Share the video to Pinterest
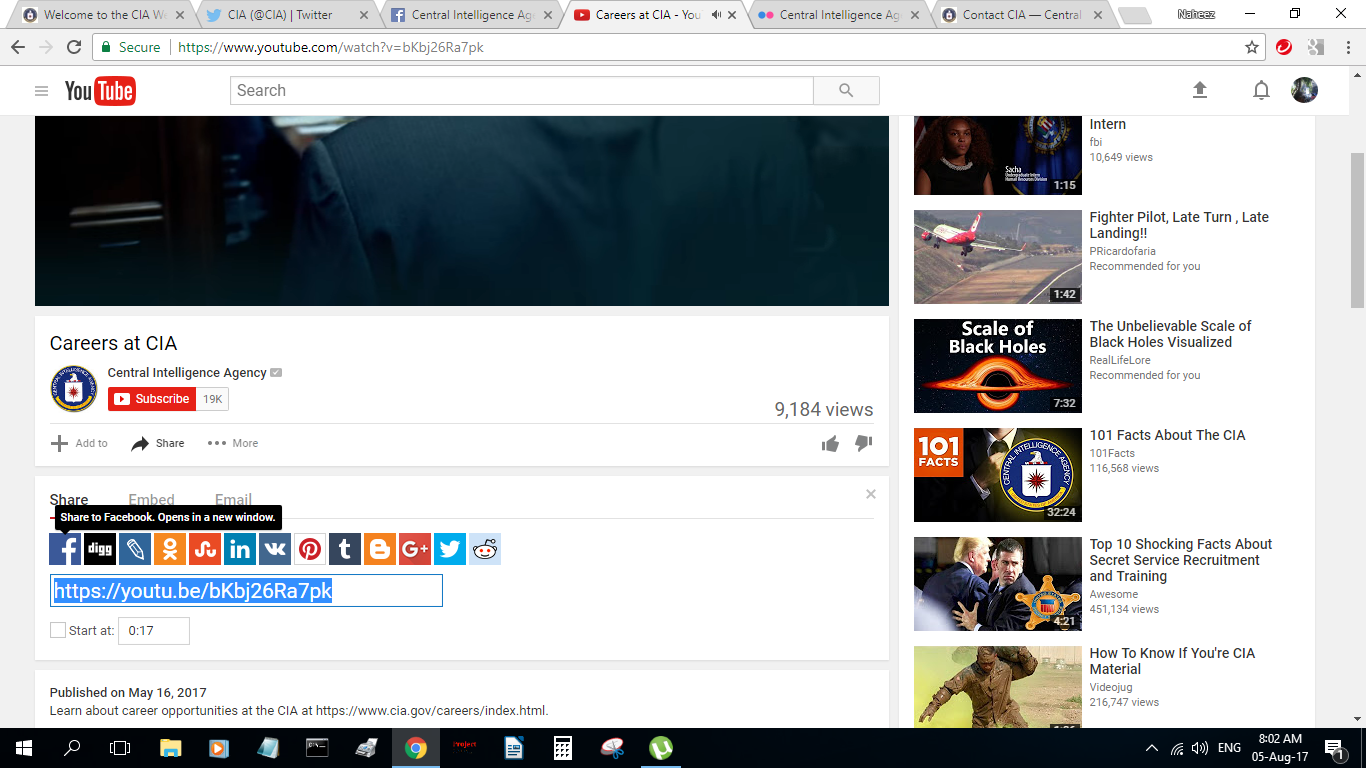 [310, 549]
